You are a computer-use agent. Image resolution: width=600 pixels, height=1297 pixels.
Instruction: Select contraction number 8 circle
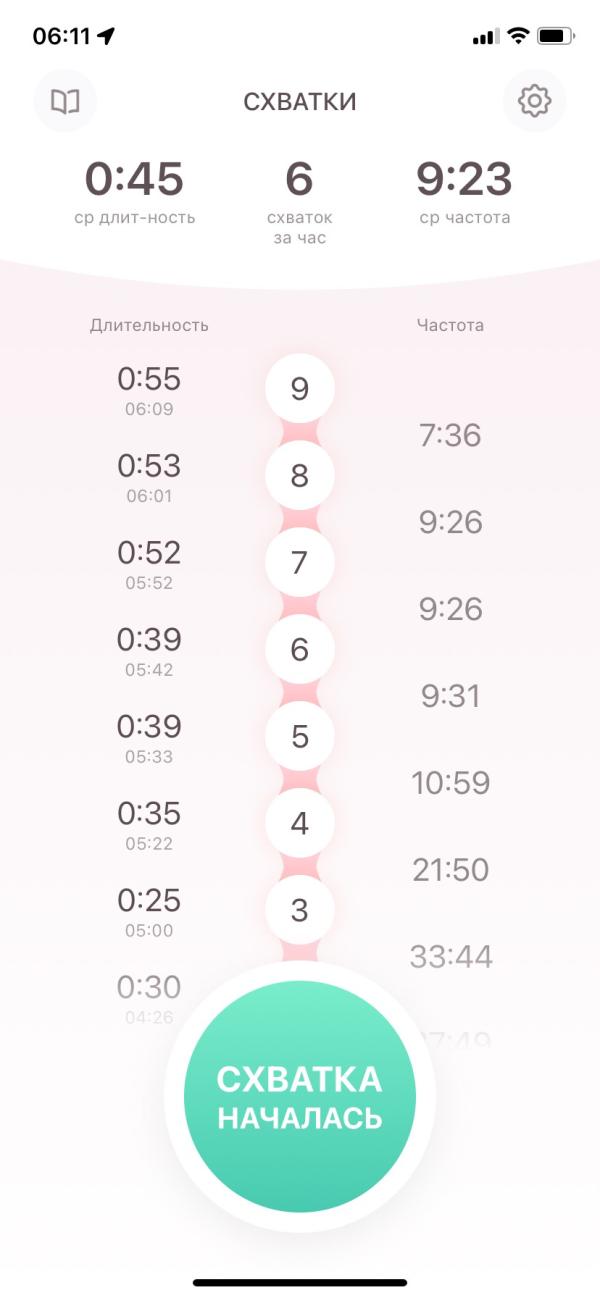coord(300,476)
